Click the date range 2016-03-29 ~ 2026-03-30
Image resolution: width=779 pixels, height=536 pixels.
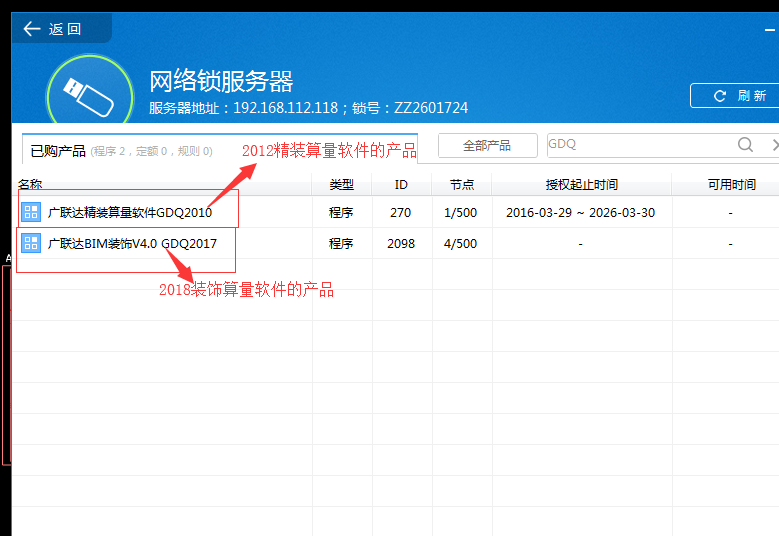click(x=581, y=213)
